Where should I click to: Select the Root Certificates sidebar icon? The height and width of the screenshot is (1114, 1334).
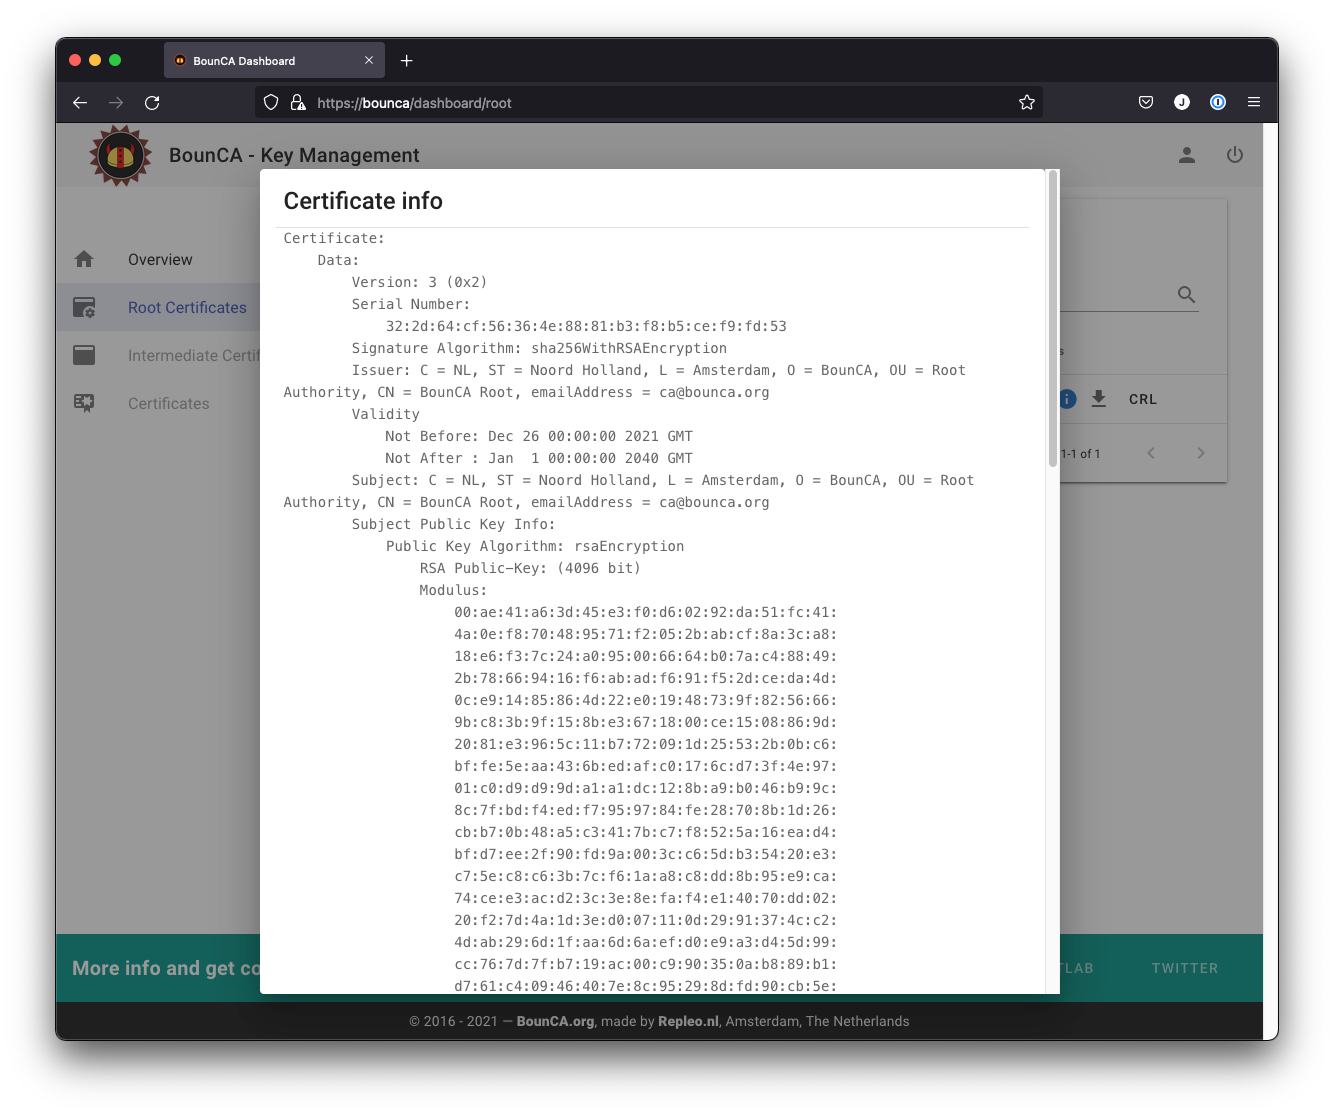[84, 307]
